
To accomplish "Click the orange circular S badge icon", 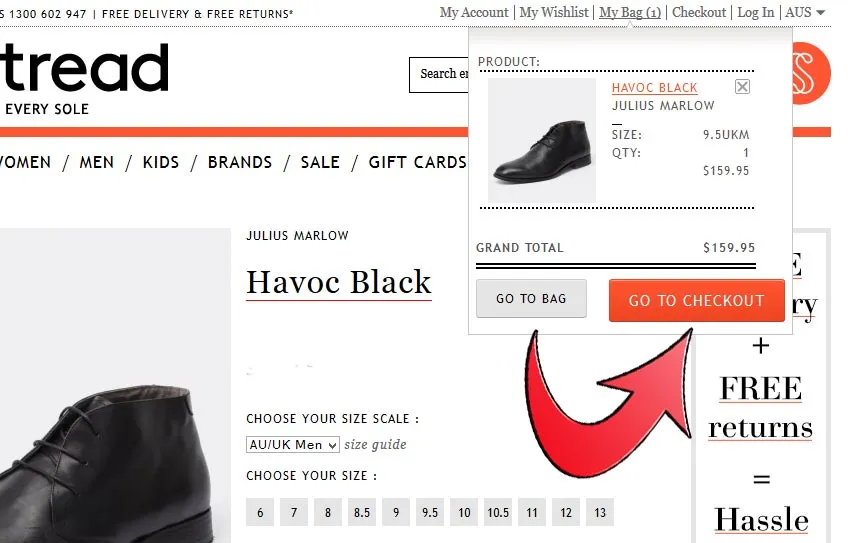I will 811,73.
